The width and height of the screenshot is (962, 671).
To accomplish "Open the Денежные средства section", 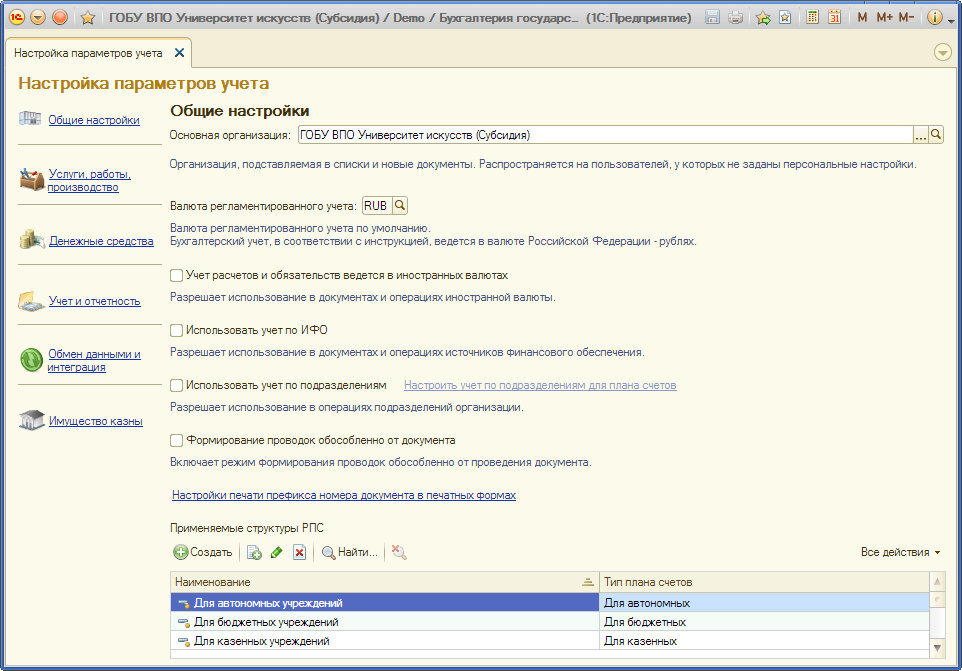I will click(x=101, y=241).
